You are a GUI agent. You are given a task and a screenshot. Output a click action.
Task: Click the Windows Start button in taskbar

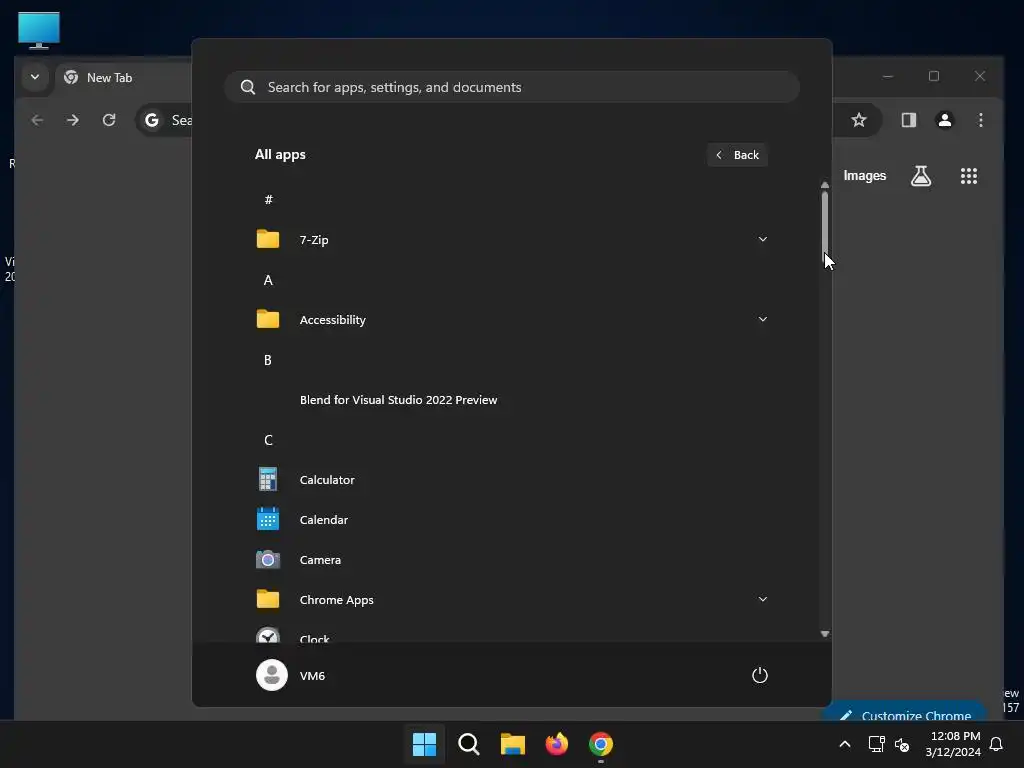(x=424, y=744)
